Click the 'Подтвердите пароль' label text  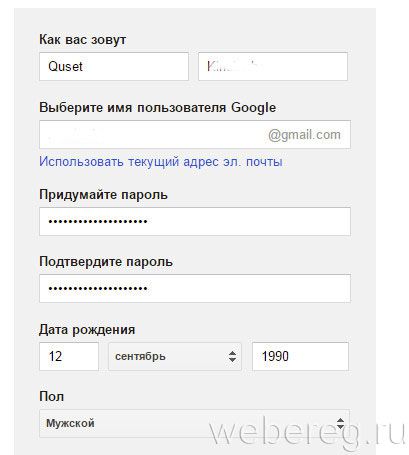[106, 262]
